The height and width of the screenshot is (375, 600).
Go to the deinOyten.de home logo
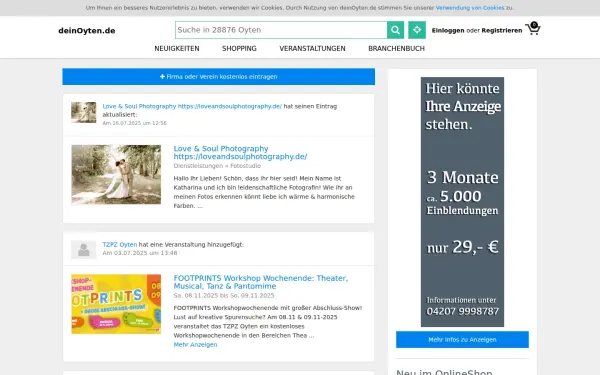(x=87, y=31)
